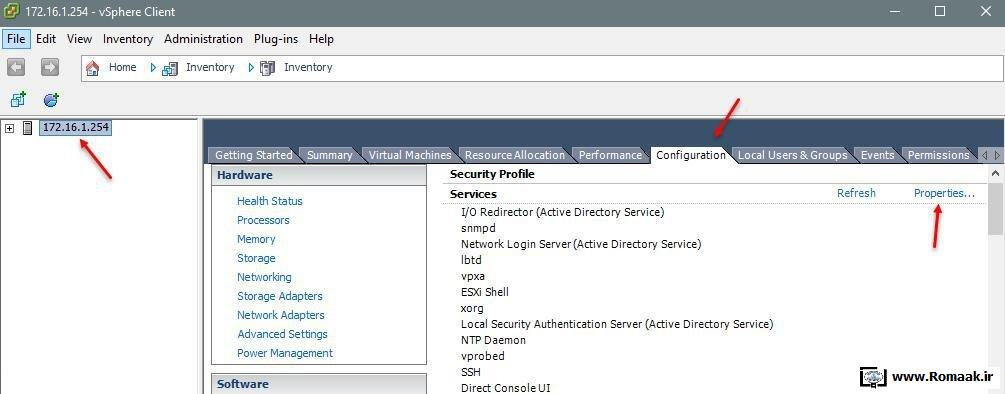Select I/O Redirector service entry
This screenshot has width=1005, height=394.
(562, 212)
